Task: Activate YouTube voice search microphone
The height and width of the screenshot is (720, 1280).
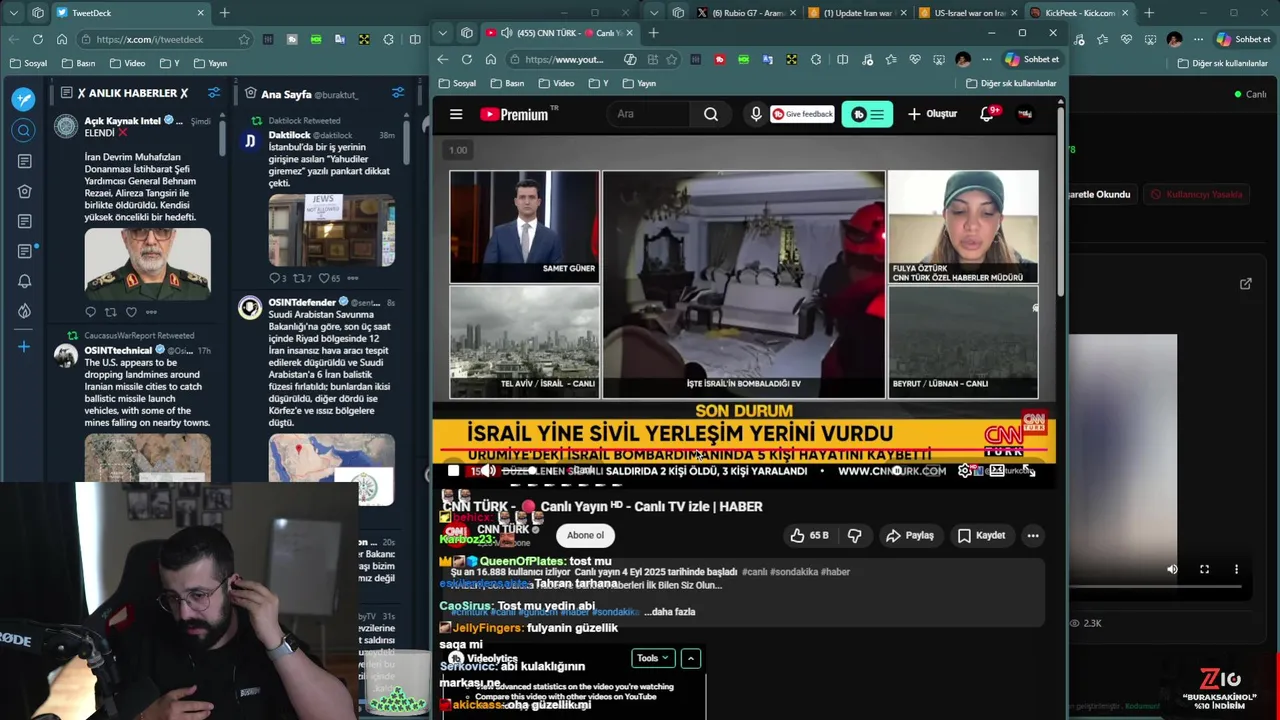Action: click(756, 114)
